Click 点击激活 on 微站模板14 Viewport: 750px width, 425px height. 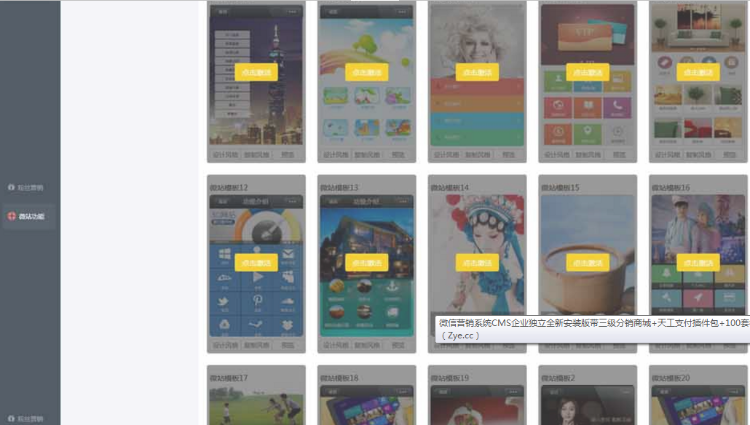pyautogui.click(x=477, y=263)
